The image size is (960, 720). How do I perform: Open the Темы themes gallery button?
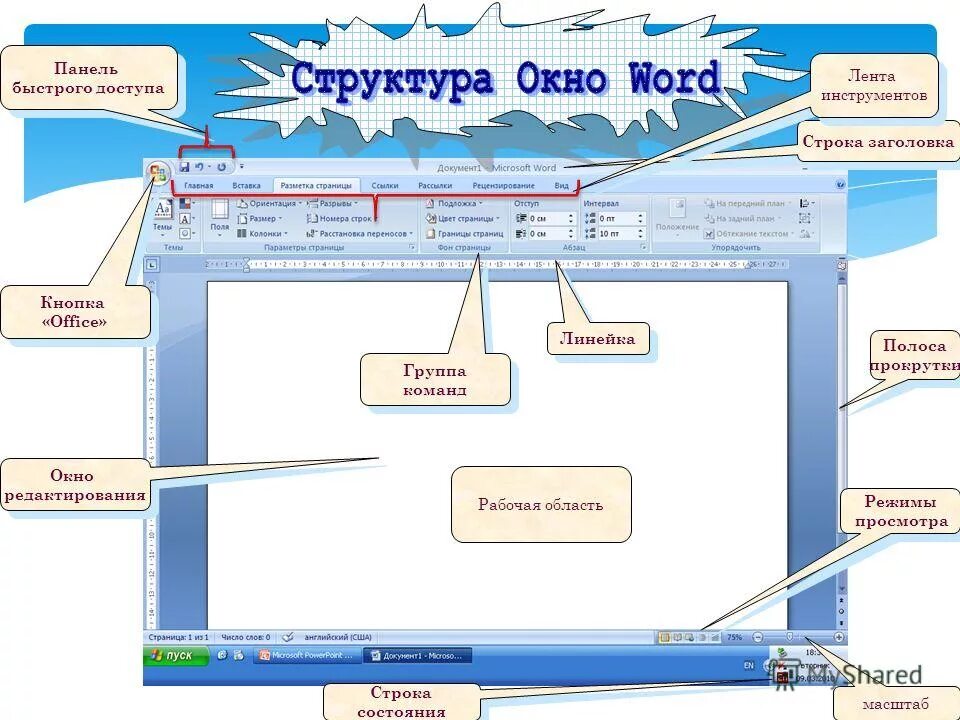click(x=162, y=218)
